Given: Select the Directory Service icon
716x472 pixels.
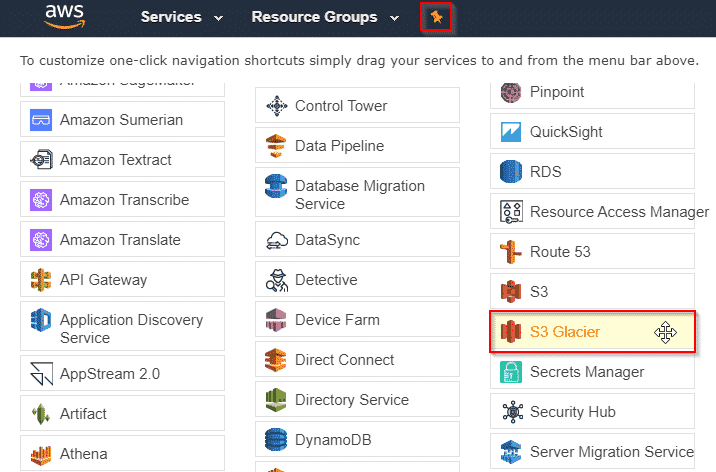Looking at the screenshot, I should (276, 400).
